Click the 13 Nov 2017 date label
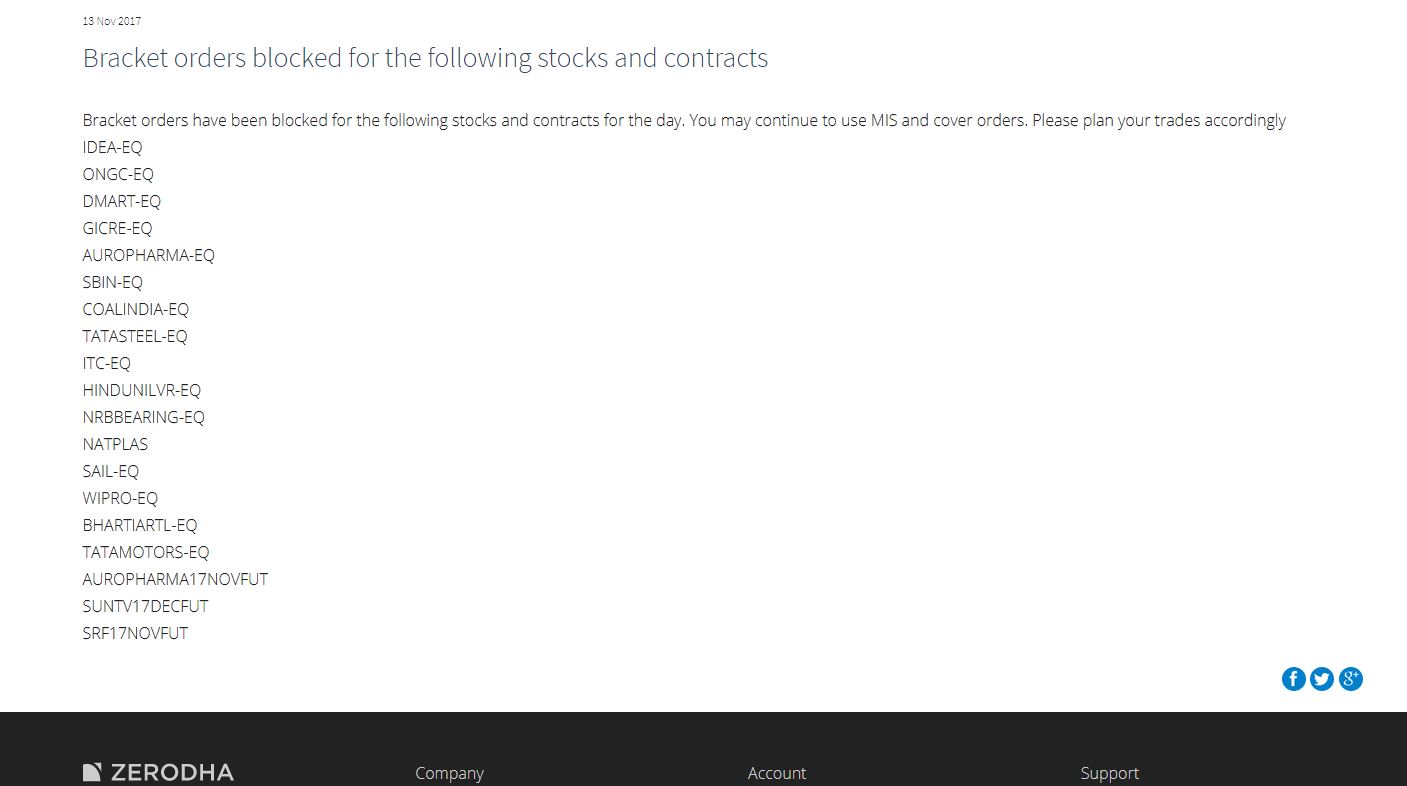The image size is (1407, 786). click(112, 21)
